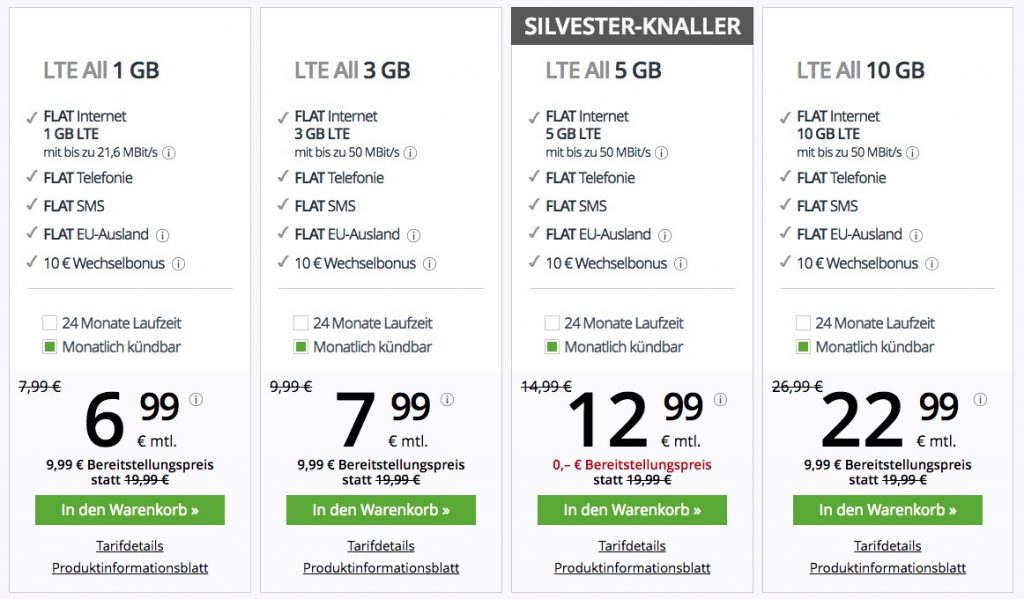
Task: Click Wechselbonus info icon in LTE All 10 GB
Action: 932,264
